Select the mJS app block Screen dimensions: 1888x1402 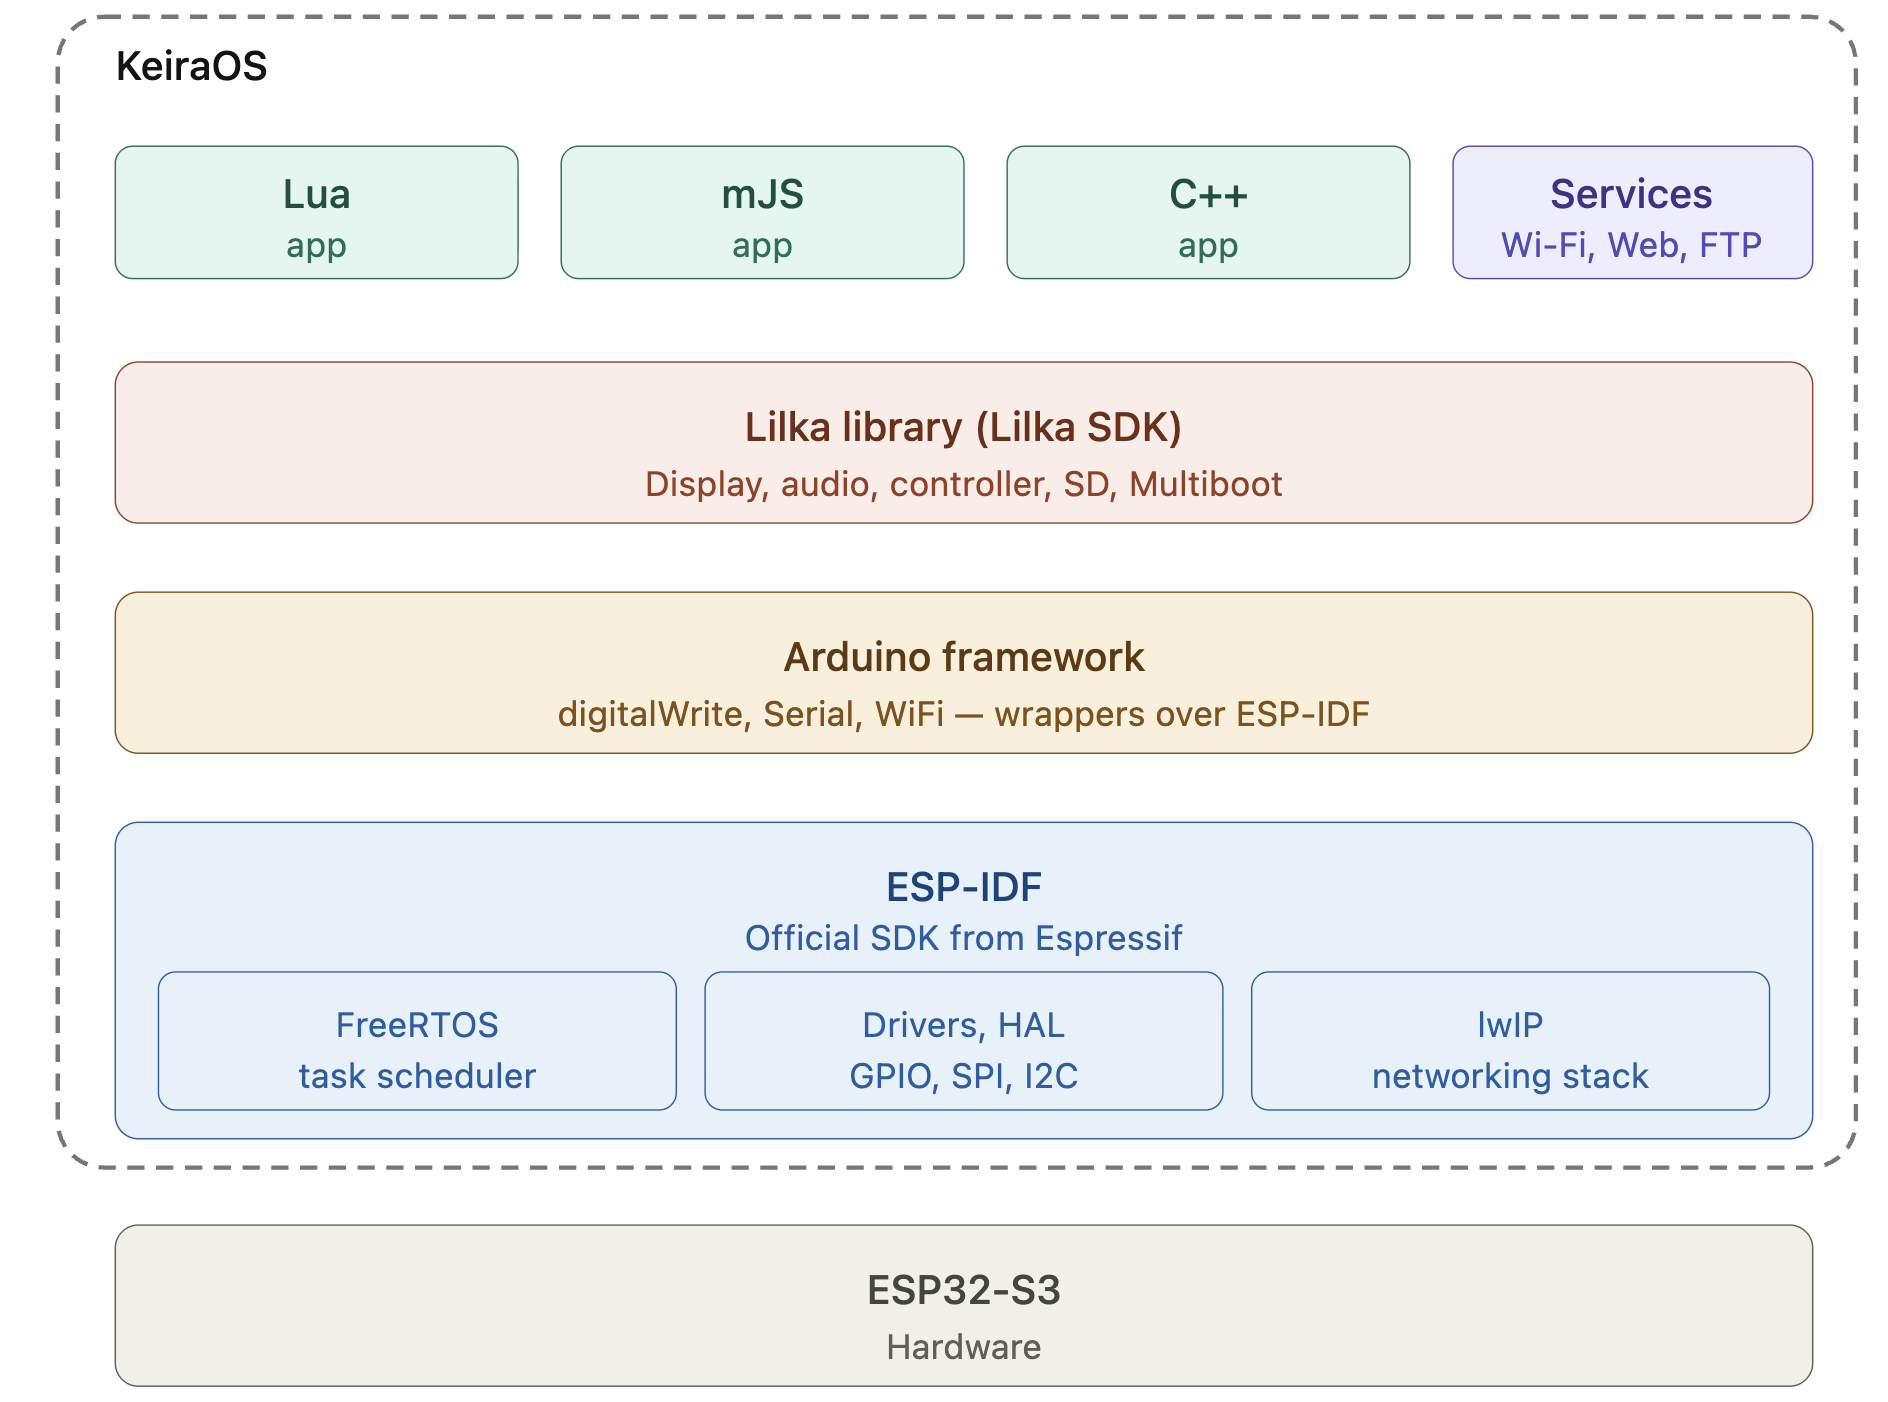(762, 212)
